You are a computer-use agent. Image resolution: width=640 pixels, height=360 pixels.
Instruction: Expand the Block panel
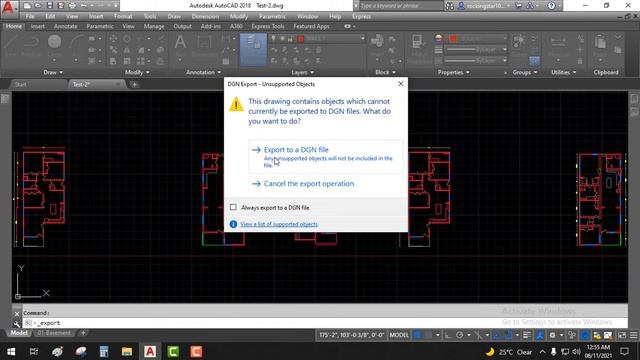pyautogui.click(x=386, y=72)
